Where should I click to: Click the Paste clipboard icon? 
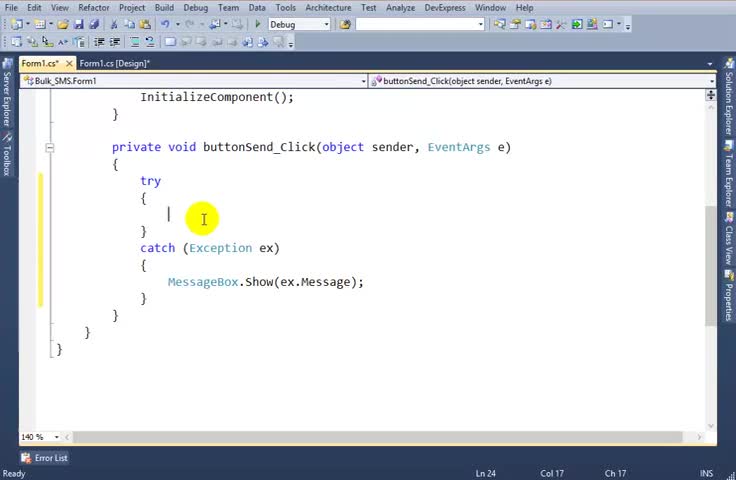(x=146, y=24)
